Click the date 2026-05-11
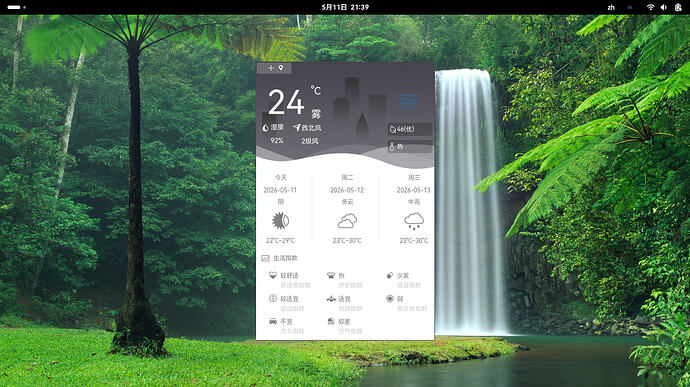 (280, 190)
